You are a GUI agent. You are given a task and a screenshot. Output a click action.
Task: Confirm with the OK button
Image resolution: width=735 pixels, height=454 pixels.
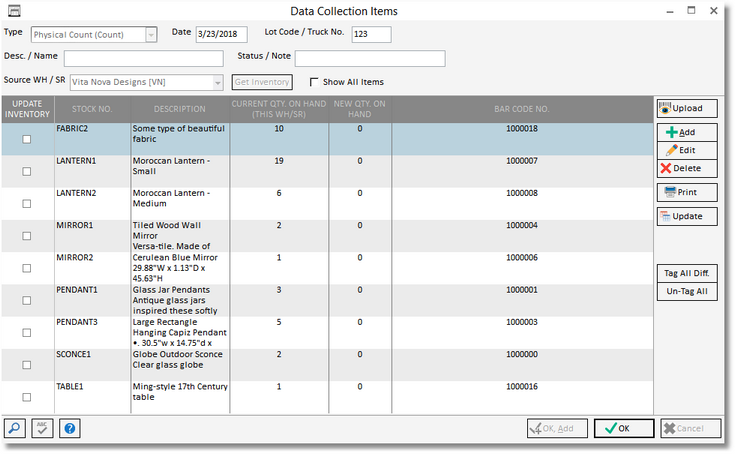coord(624,428)
